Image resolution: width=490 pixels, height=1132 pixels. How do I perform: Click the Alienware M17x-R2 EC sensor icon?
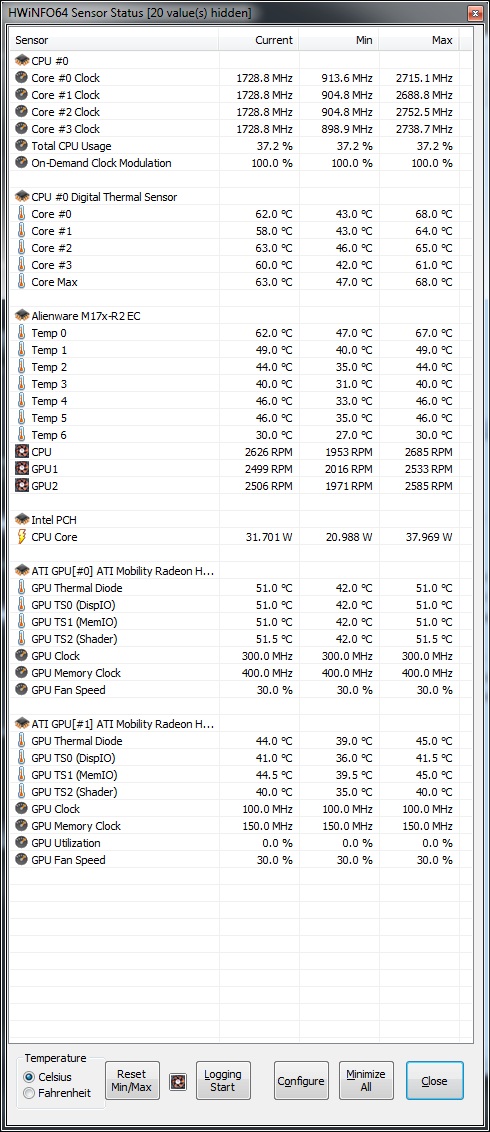tap(21, 315)
